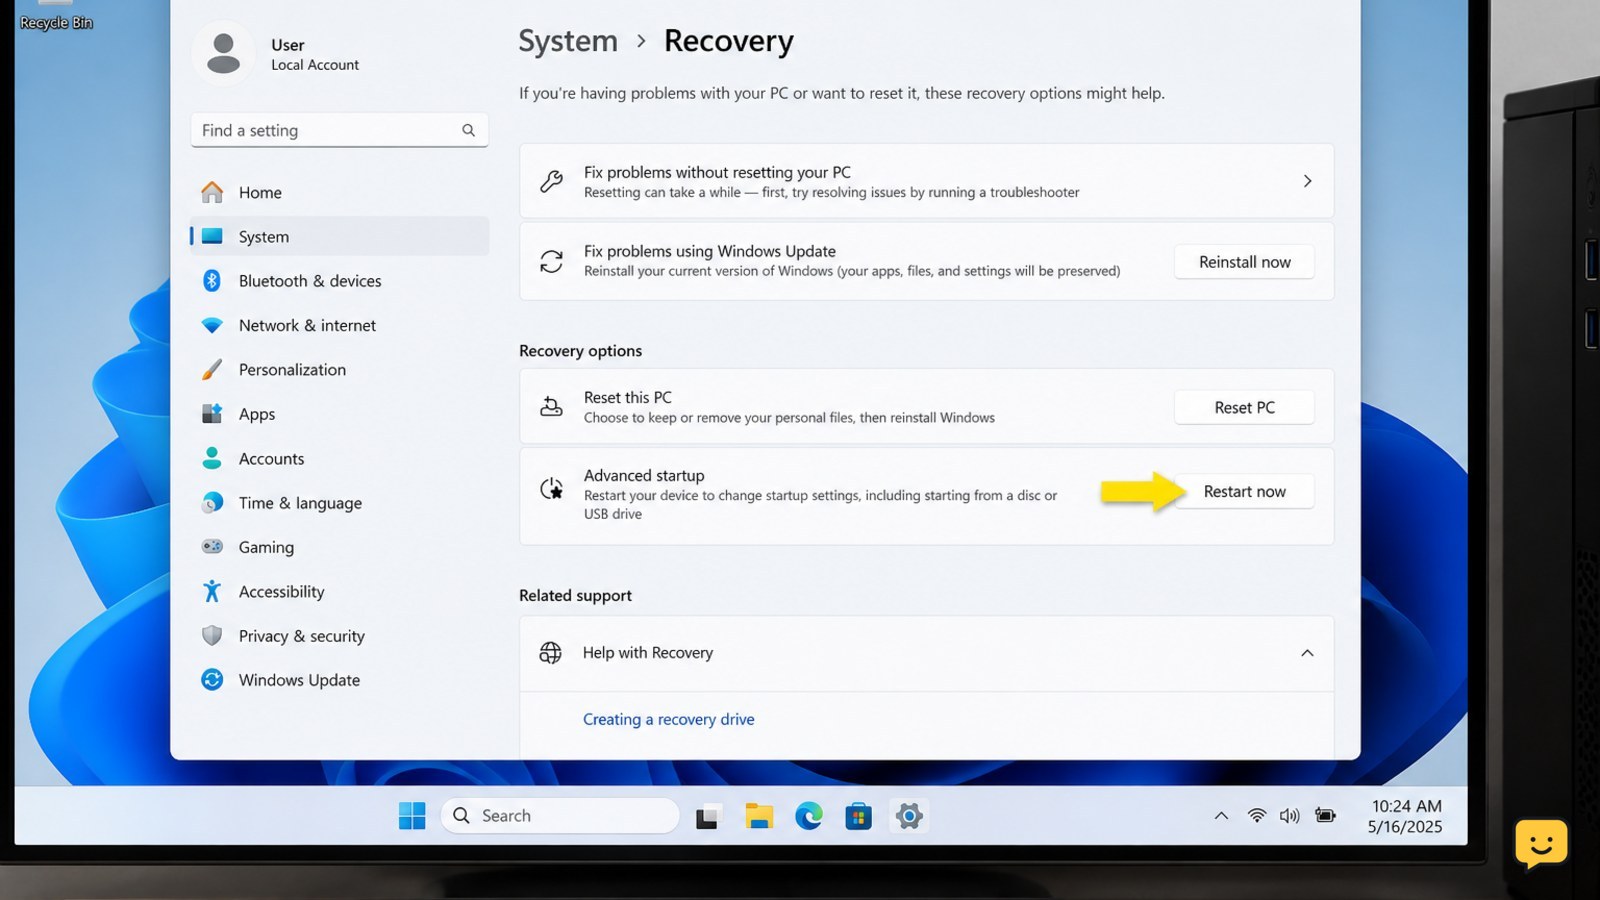Select System in the sidebar

coord(339,237)
